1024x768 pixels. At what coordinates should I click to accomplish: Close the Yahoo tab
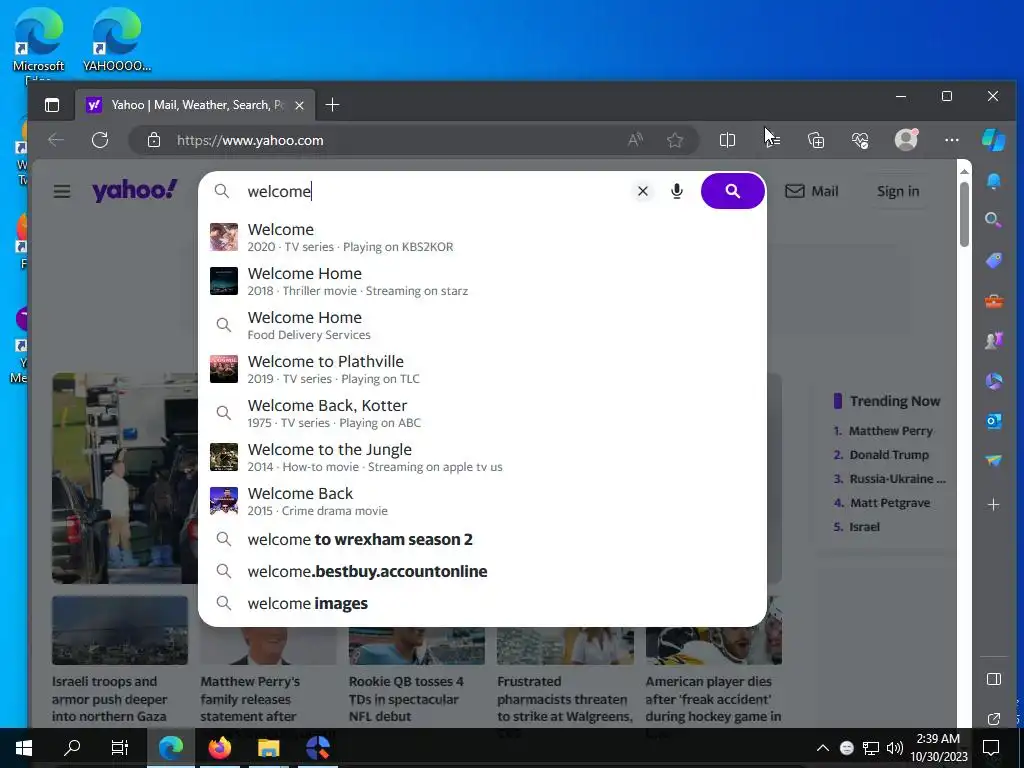pos(299,105)
